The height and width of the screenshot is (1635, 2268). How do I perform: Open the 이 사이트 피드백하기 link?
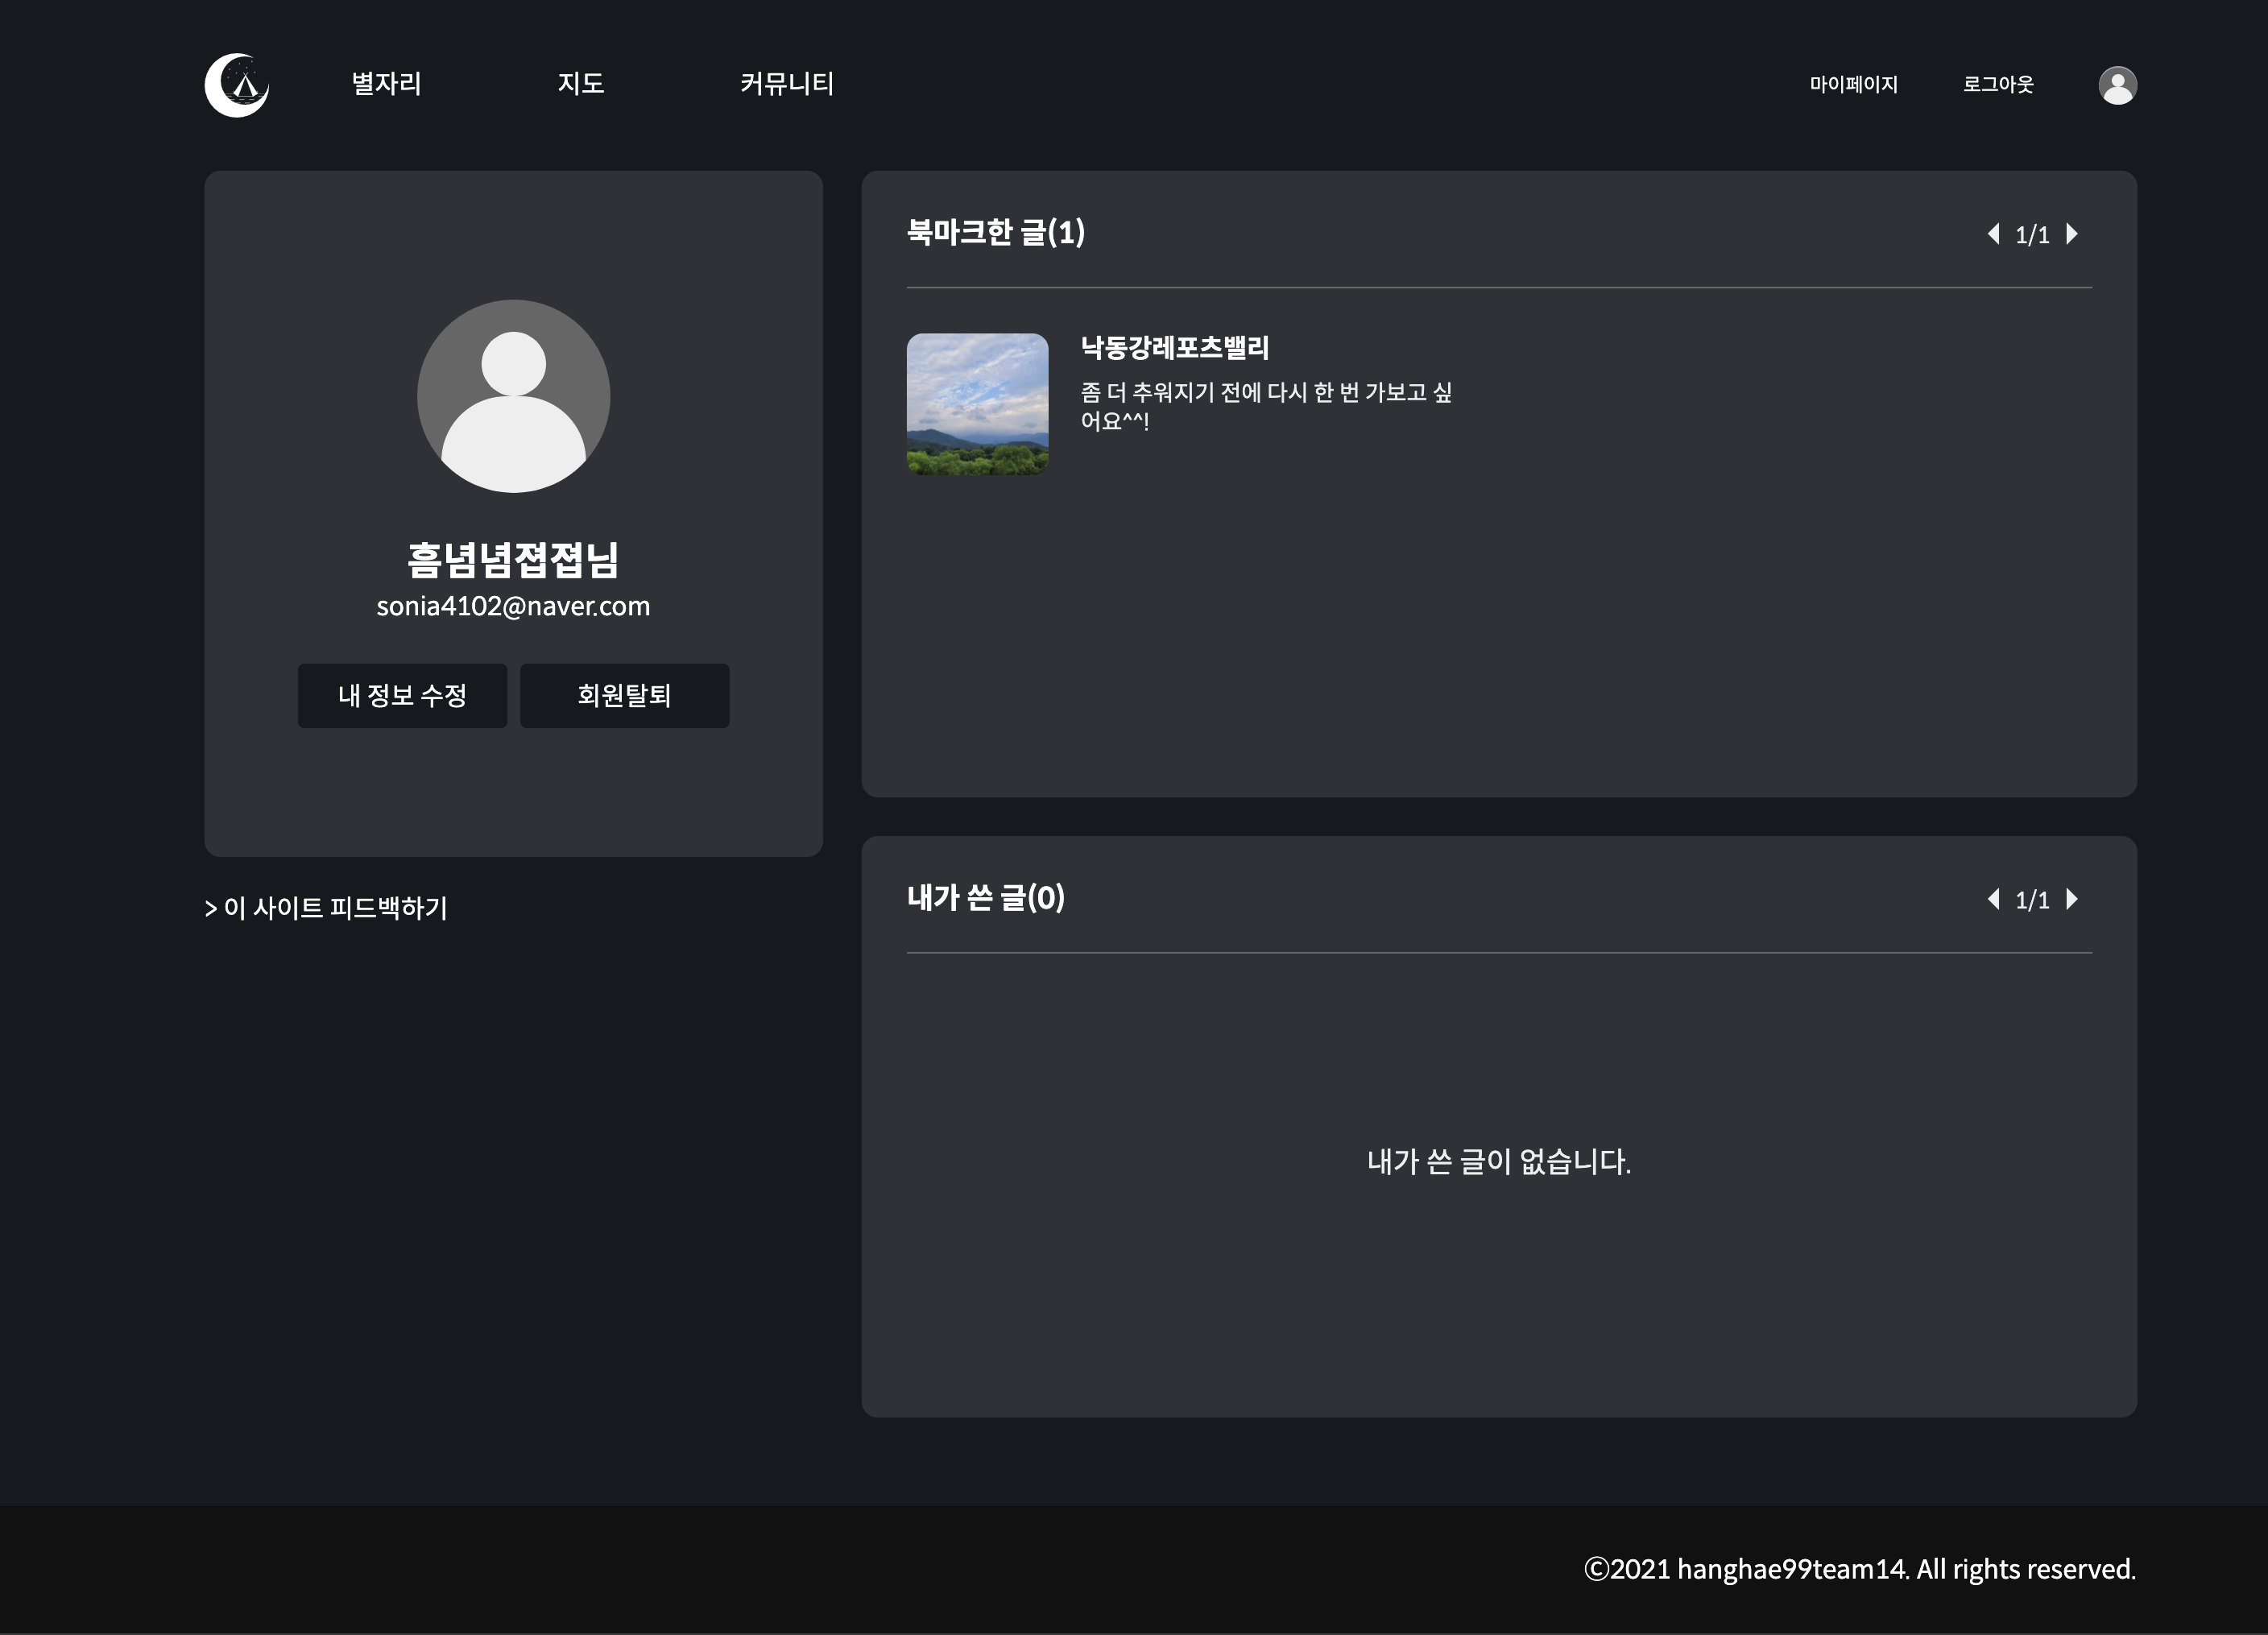coord(326,908)
